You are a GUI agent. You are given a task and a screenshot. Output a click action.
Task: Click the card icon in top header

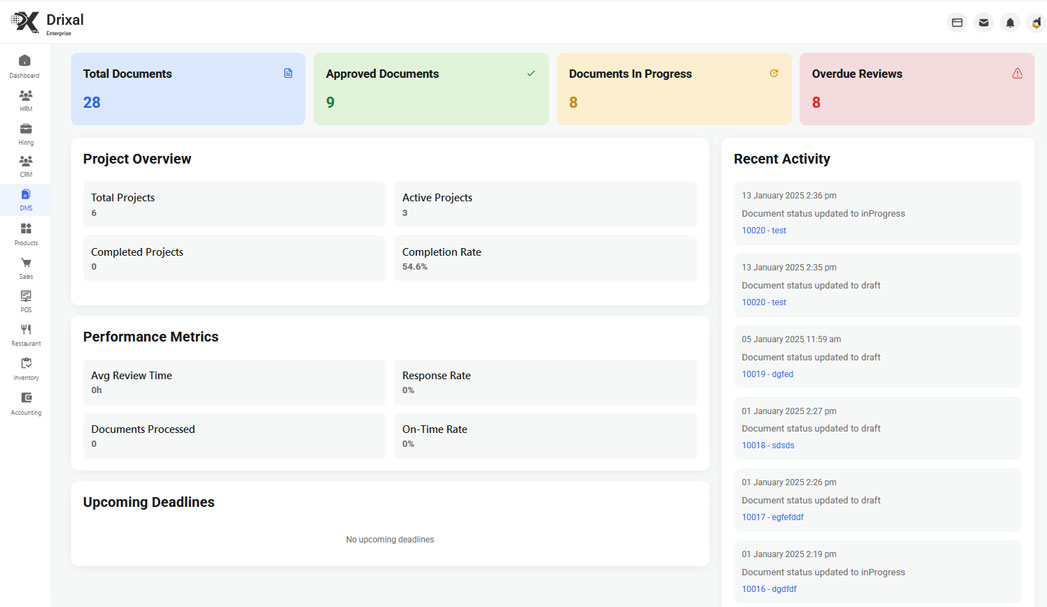(957, 22)
